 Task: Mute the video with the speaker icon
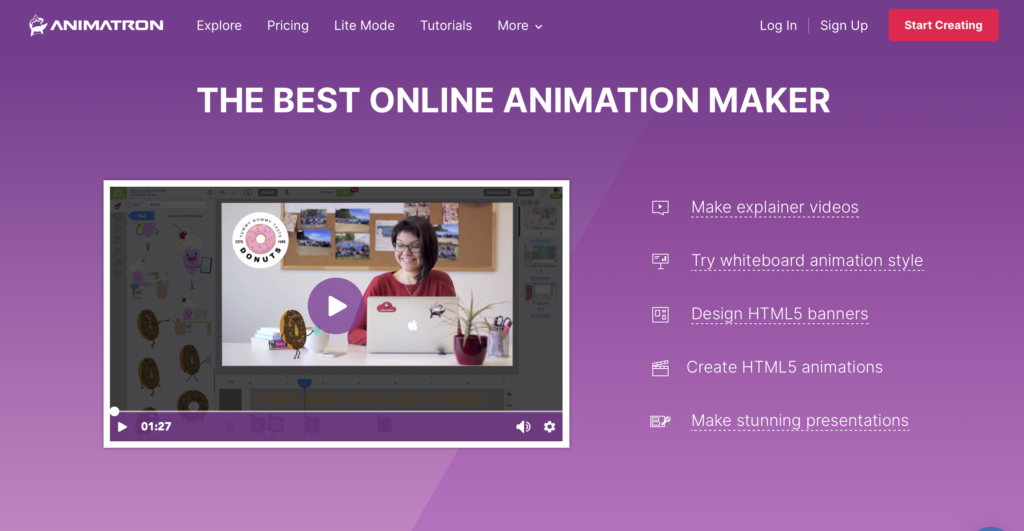tap(523, 426)
